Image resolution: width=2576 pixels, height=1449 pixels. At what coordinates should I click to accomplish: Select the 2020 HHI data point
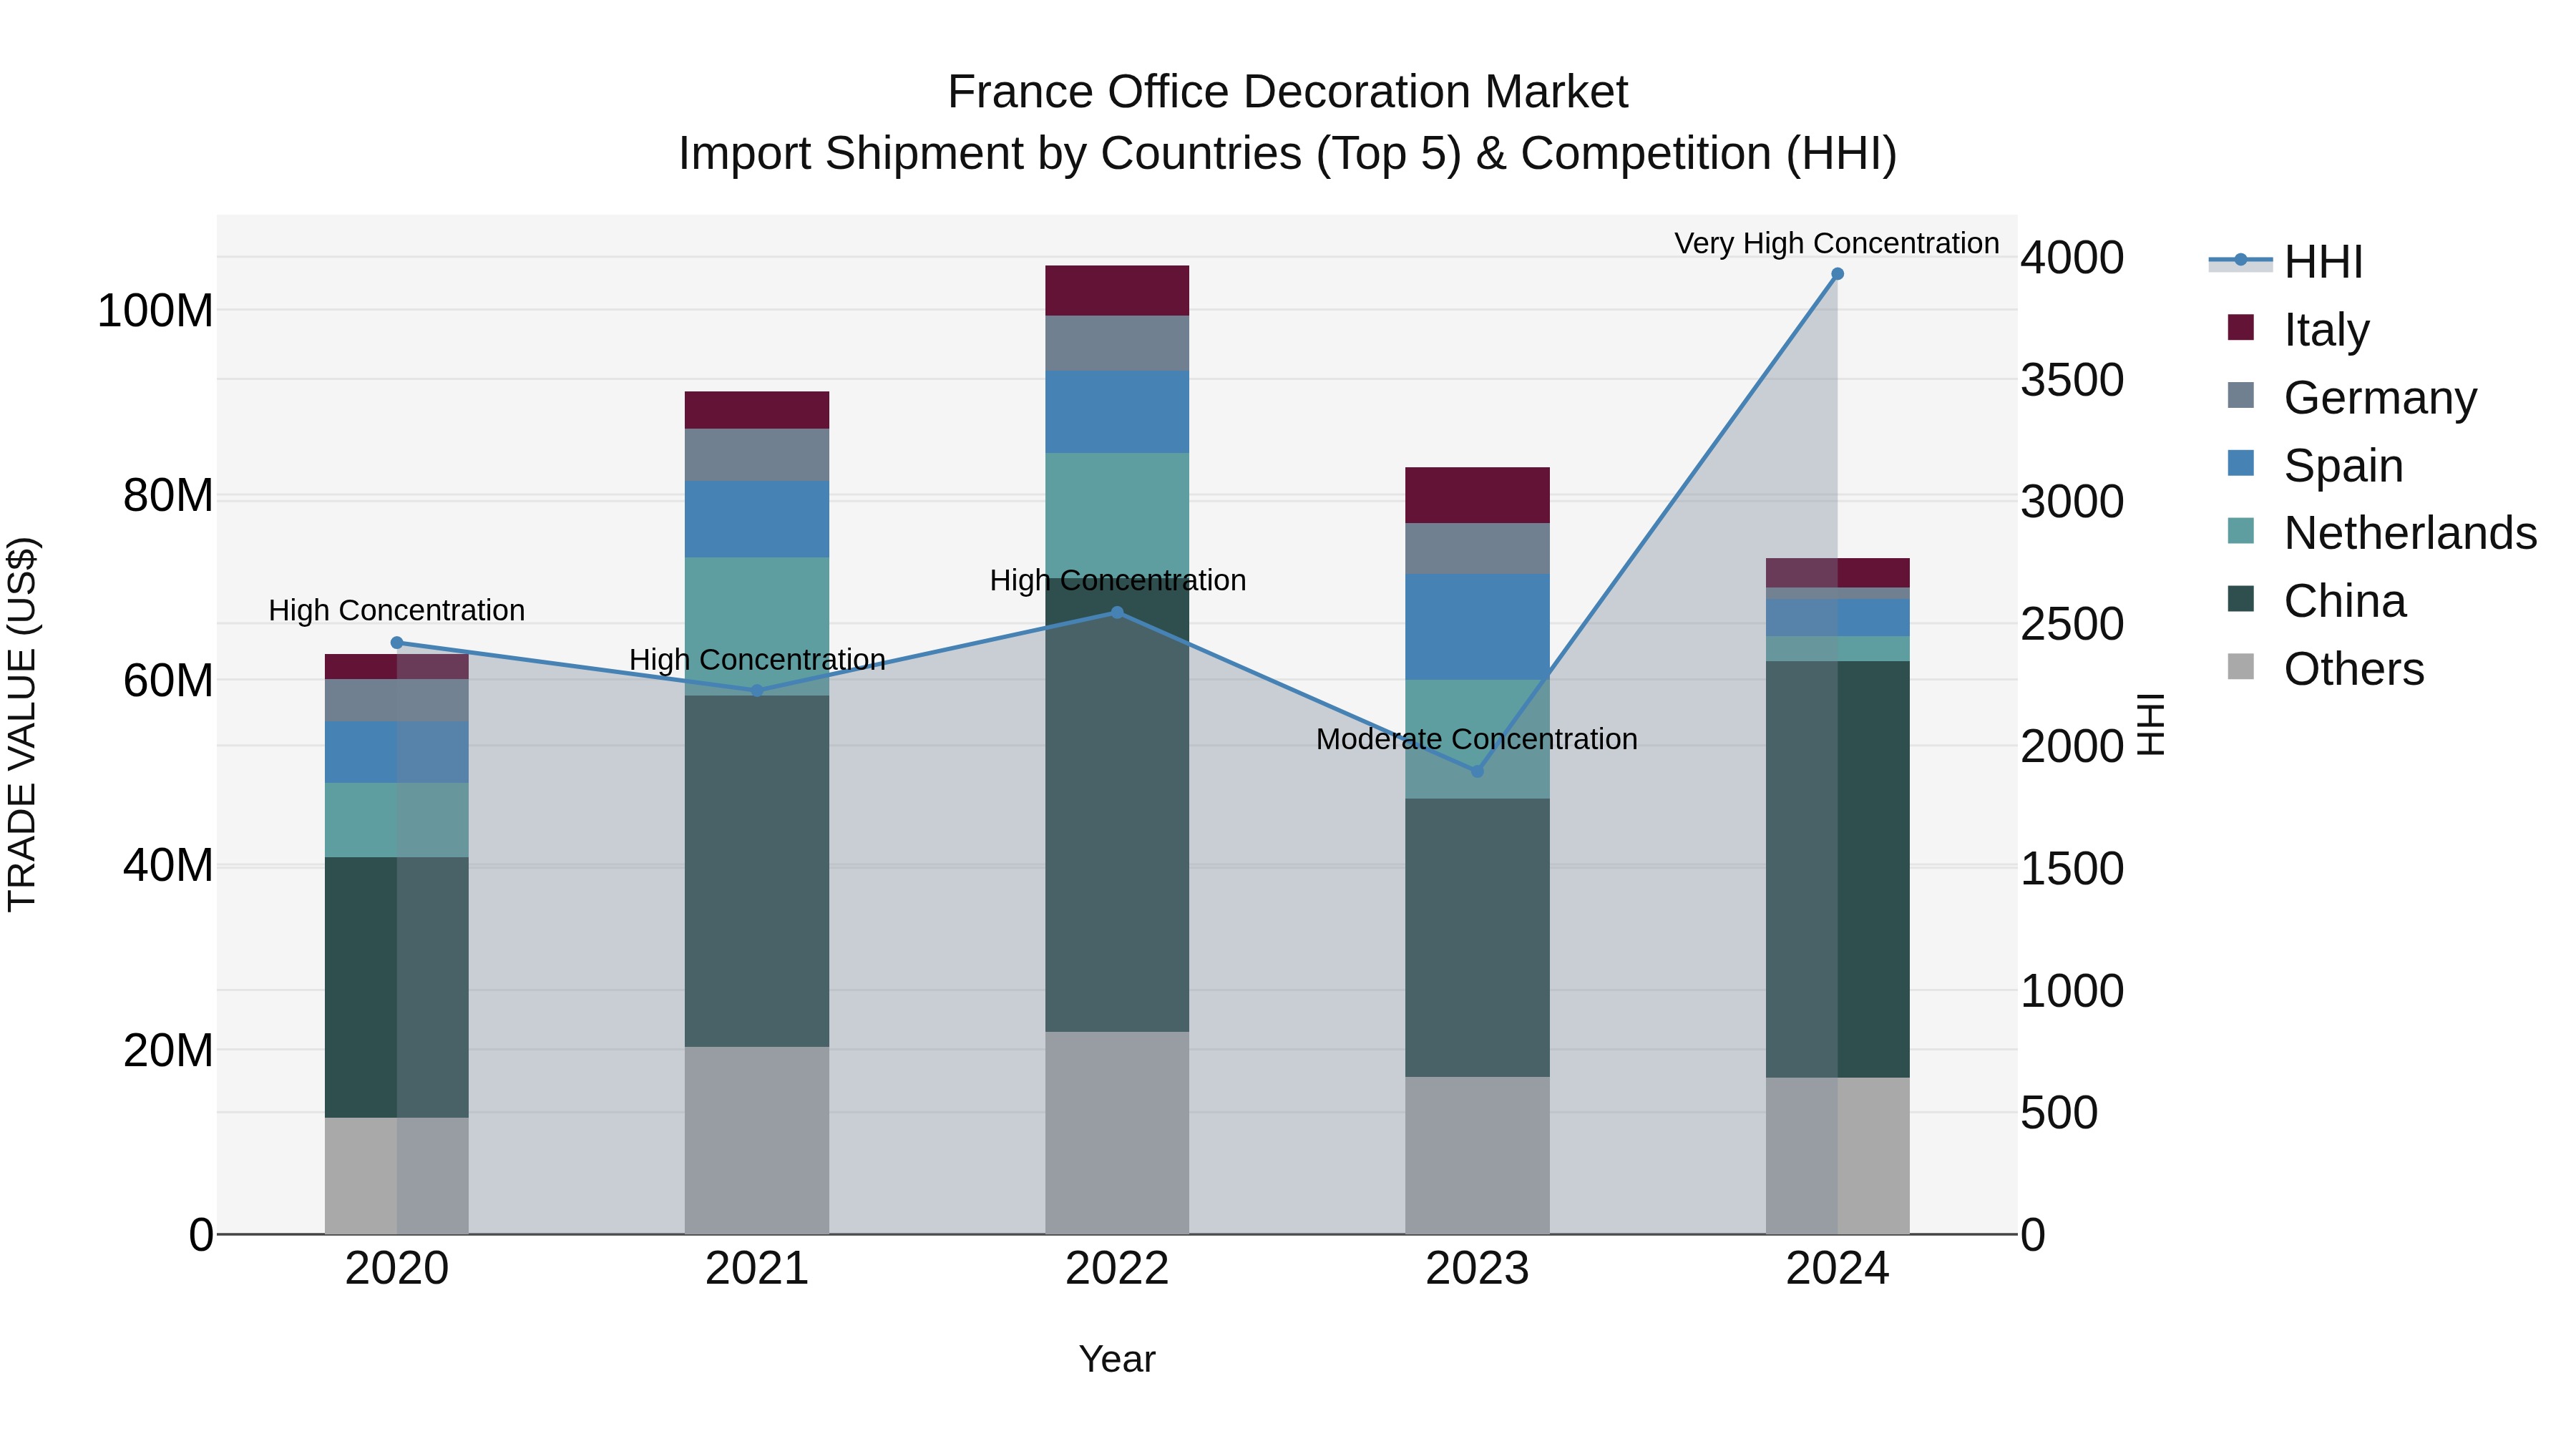coord(397,643)
